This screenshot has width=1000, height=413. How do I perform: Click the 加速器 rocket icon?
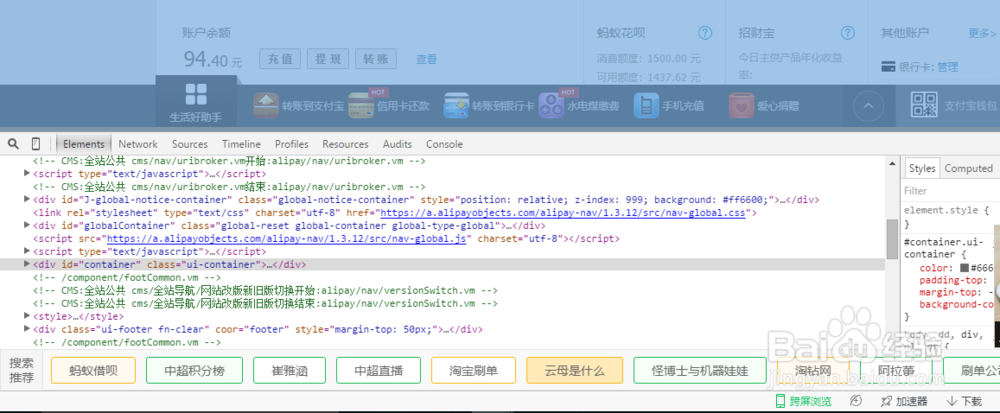click(x=886, y=401)
